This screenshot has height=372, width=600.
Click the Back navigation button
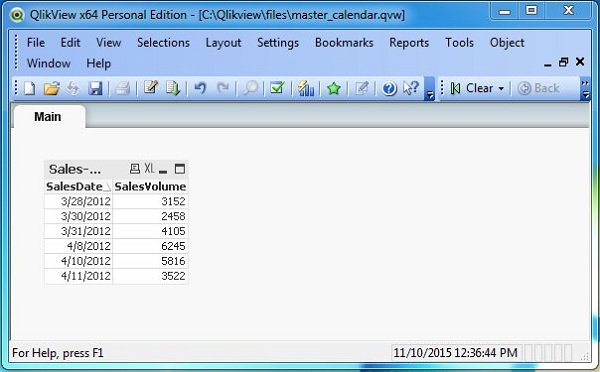(x=538, y=89)
